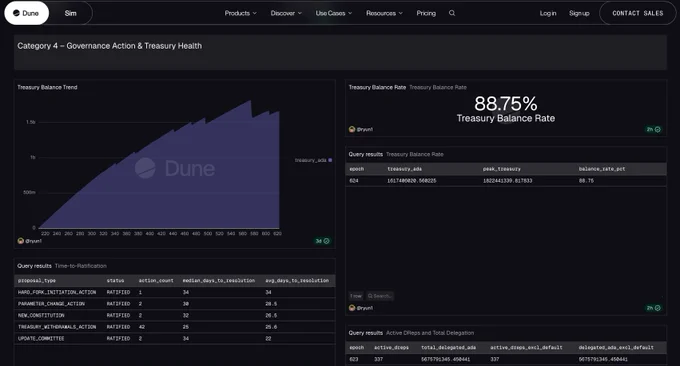
Task: Open the Sign up link
Action: [x=579, y=13]
